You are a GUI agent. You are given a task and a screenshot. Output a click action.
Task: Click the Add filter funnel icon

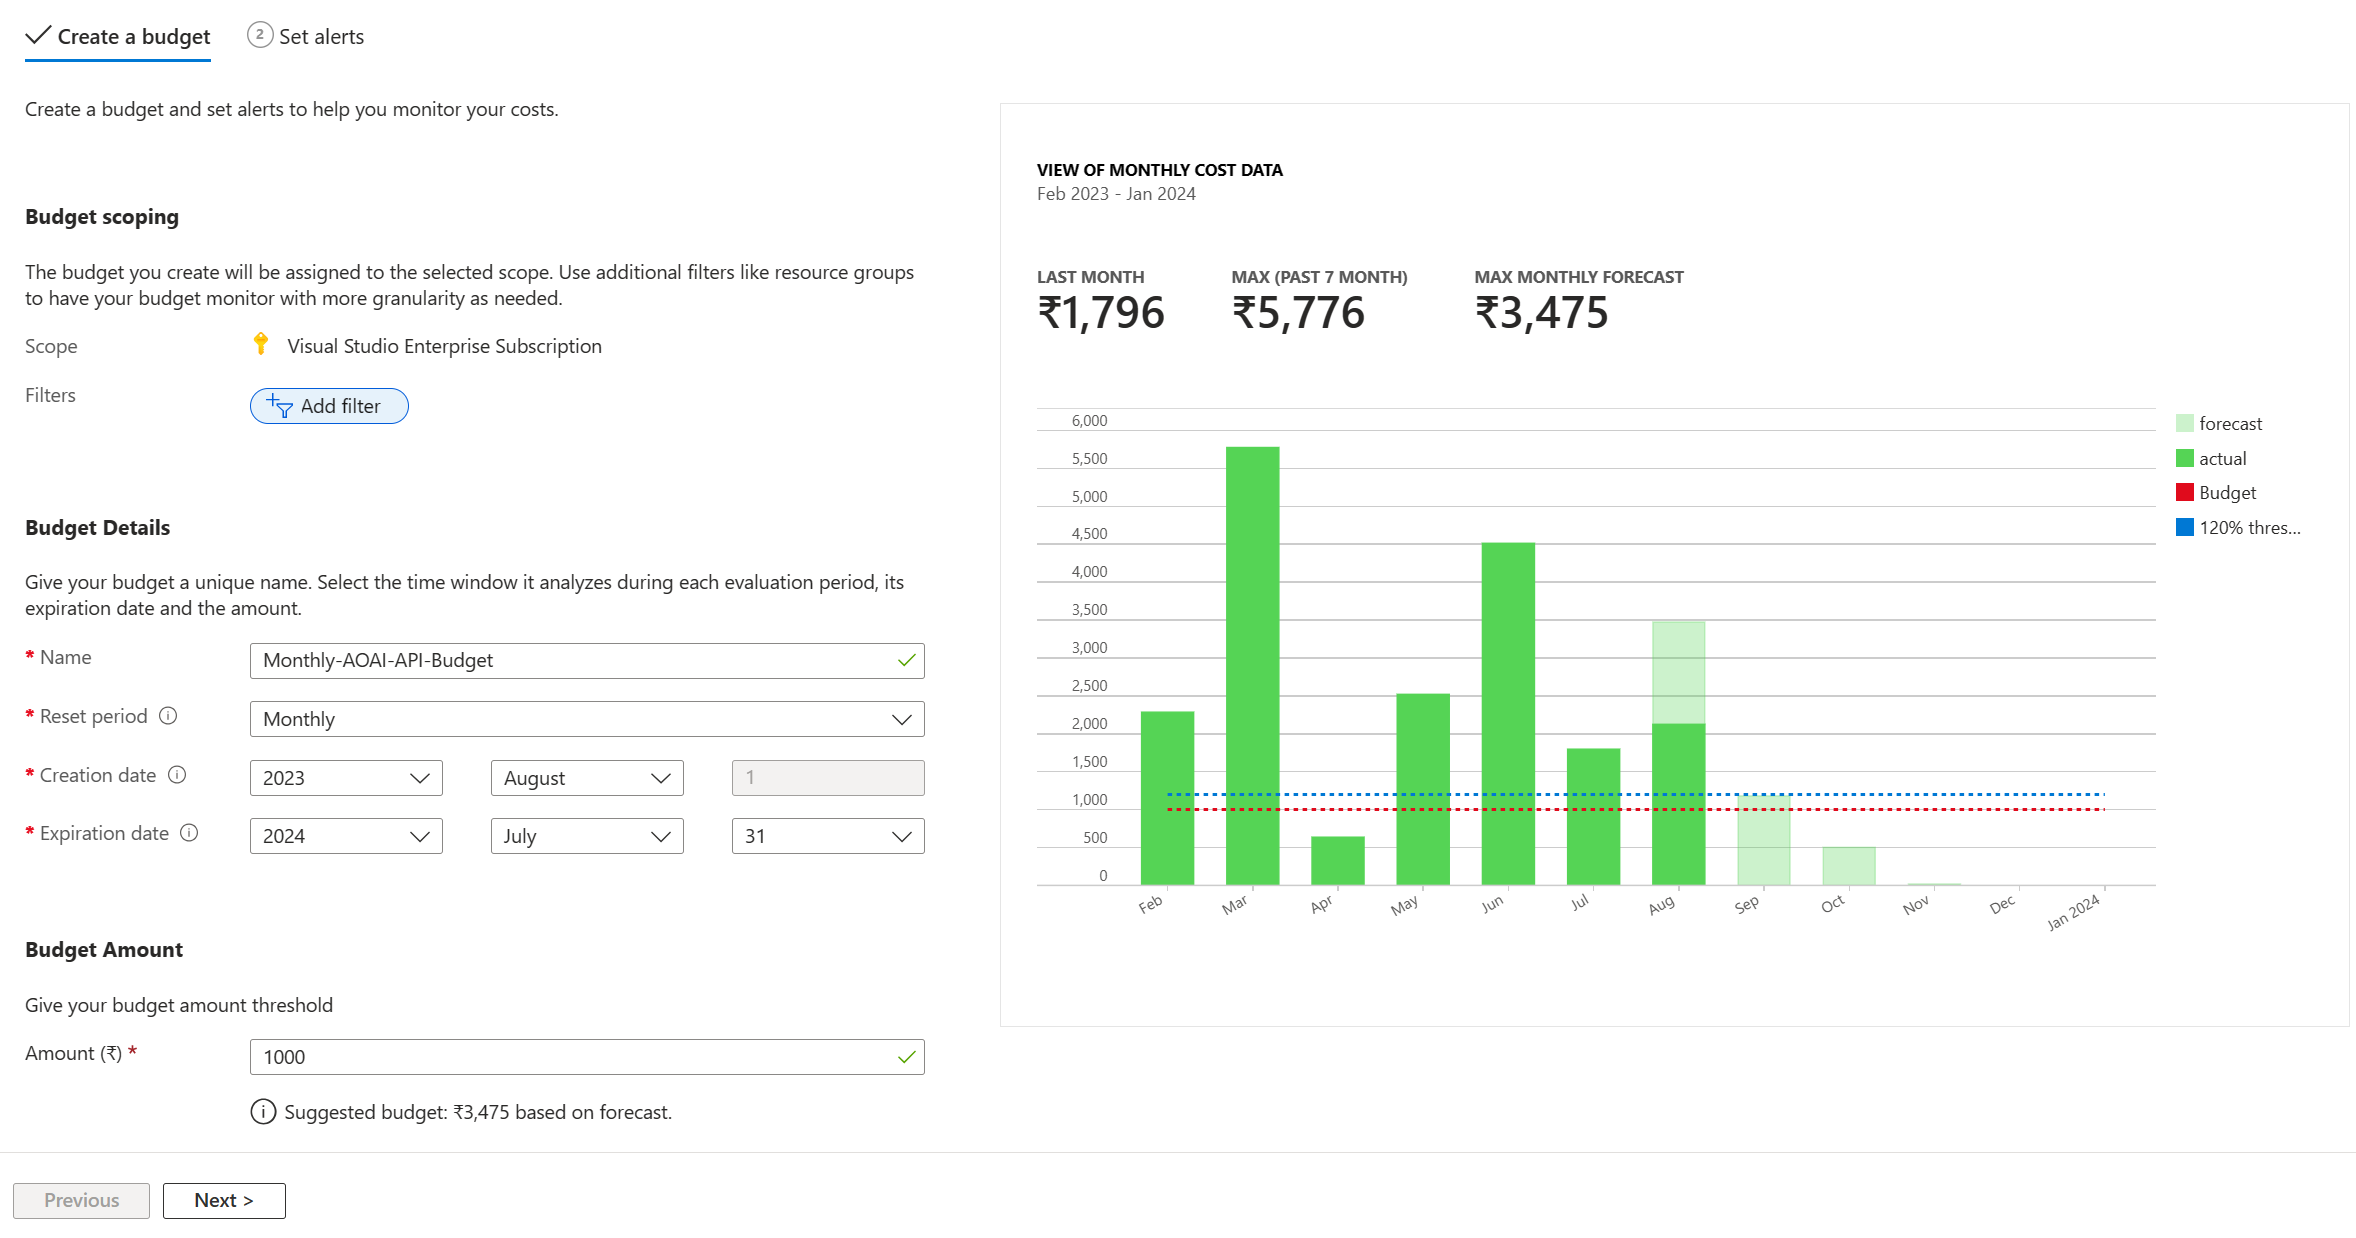click(280, 406)
